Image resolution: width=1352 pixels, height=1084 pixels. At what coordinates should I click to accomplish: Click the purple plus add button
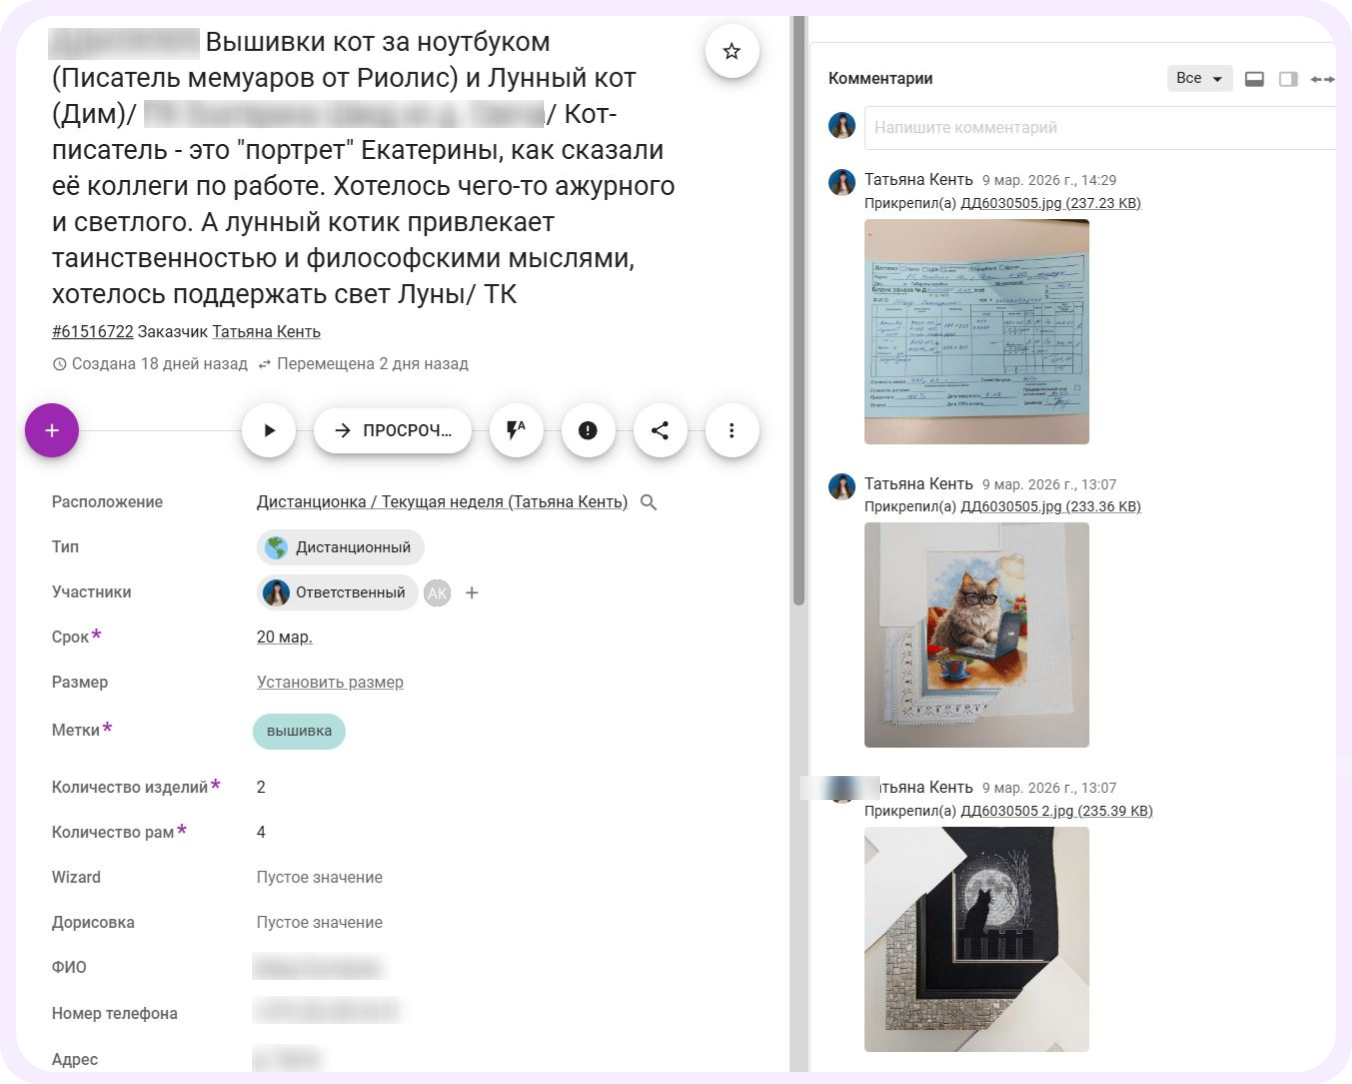[x=52, y=430]
